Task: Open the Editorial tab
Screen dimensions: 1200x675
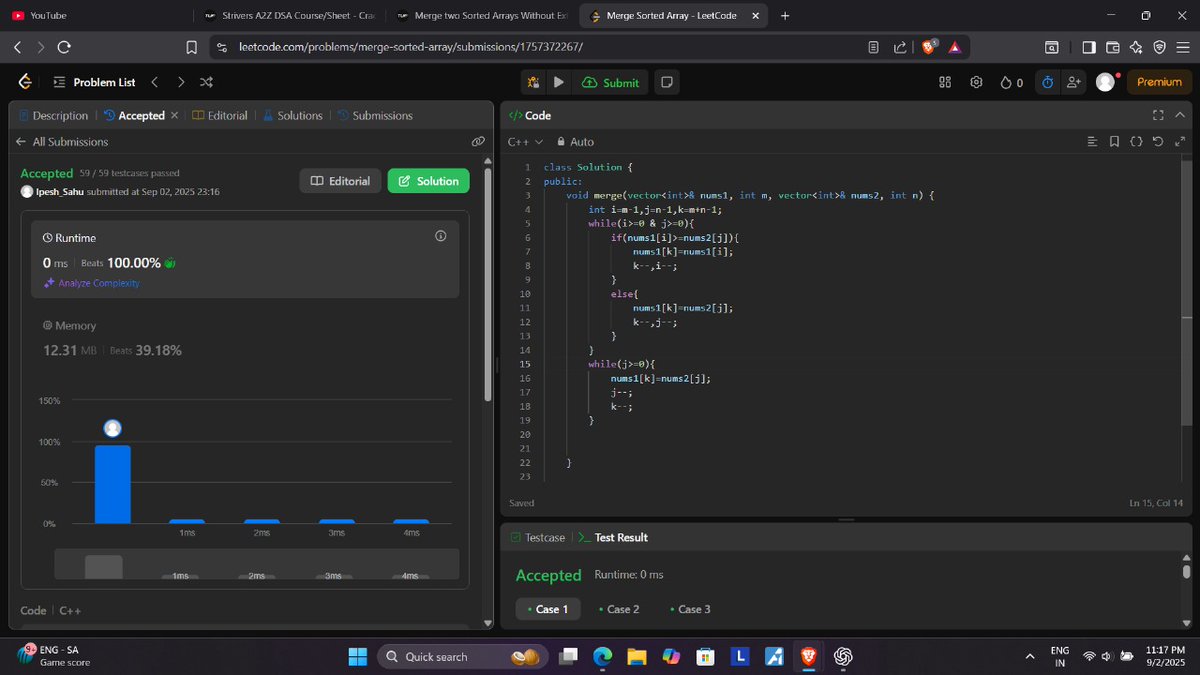Action: tap(220, 116)
